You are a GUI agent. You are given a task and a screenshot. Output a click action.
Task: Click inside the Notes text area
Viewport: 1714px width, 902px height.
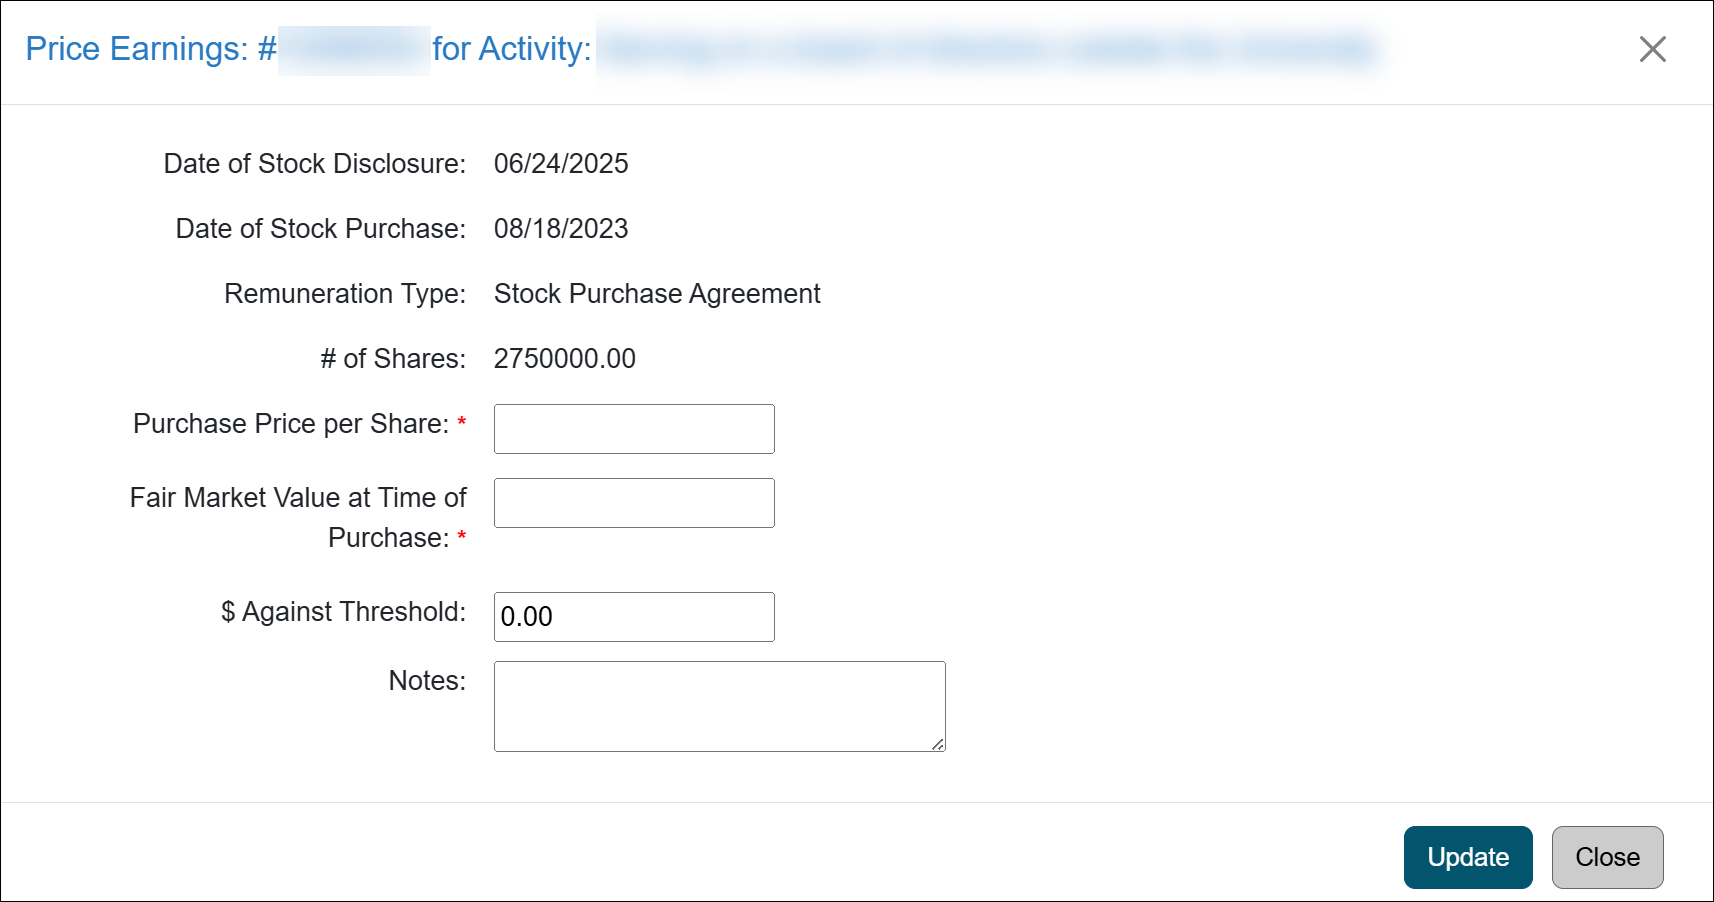pos(718,705)
